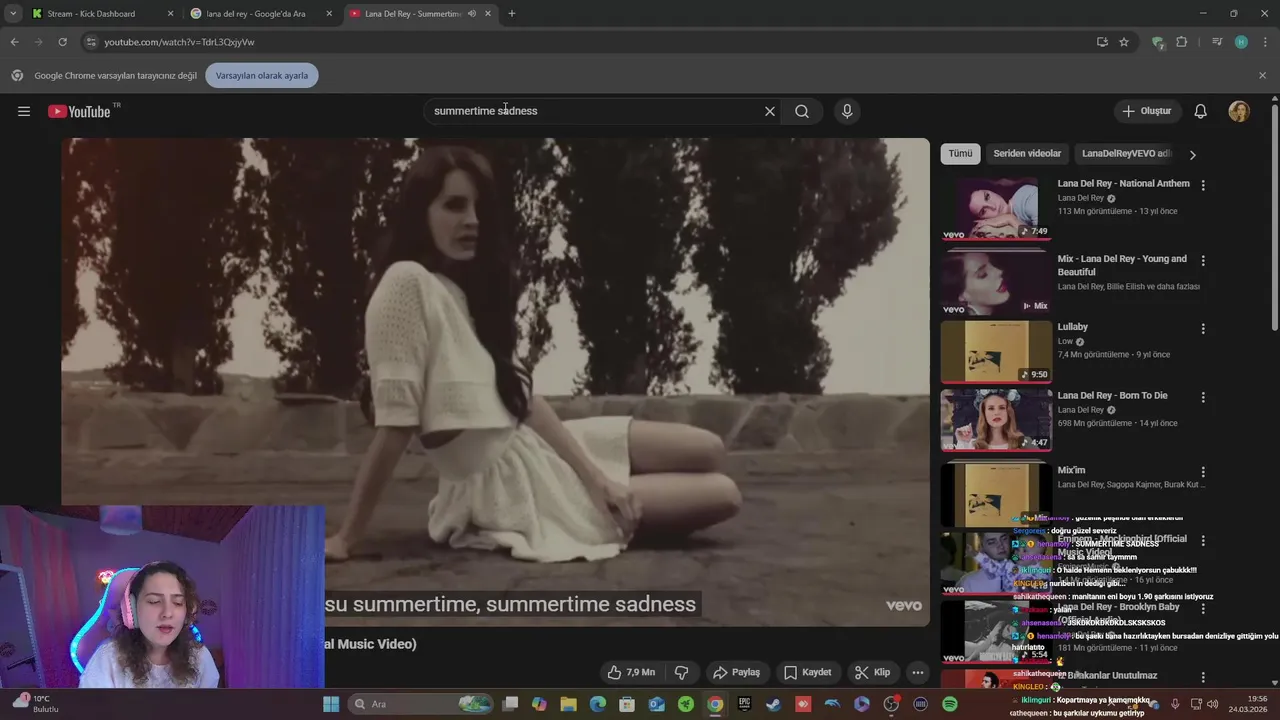1280x720 pixels.
Task: Open a new Chrome tab
Action: tap(512, 14)
